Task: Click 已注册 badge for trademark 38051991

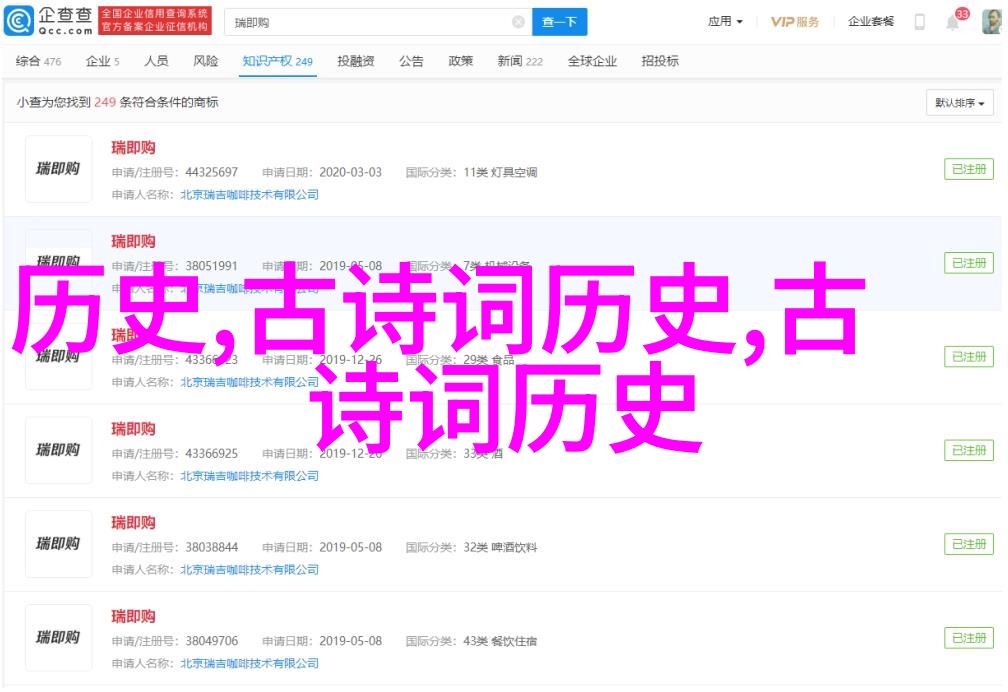Action: pyautogui.click(x=969, y=263)
